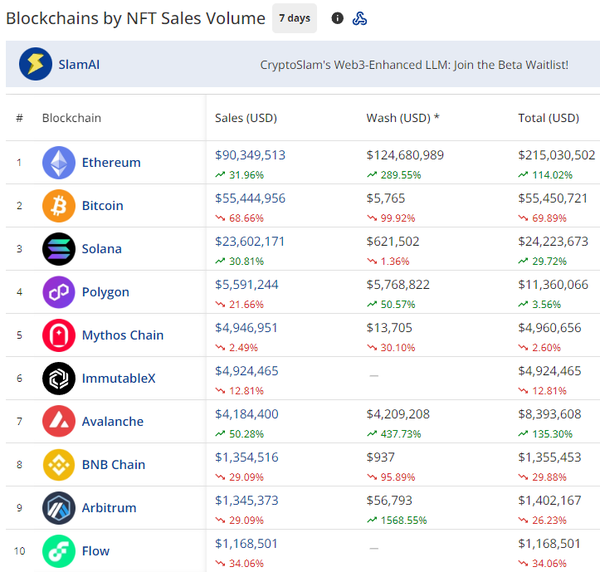Click the info icon beside 7 days
Viewport: 600px width, 572px height.
[337, 18]
